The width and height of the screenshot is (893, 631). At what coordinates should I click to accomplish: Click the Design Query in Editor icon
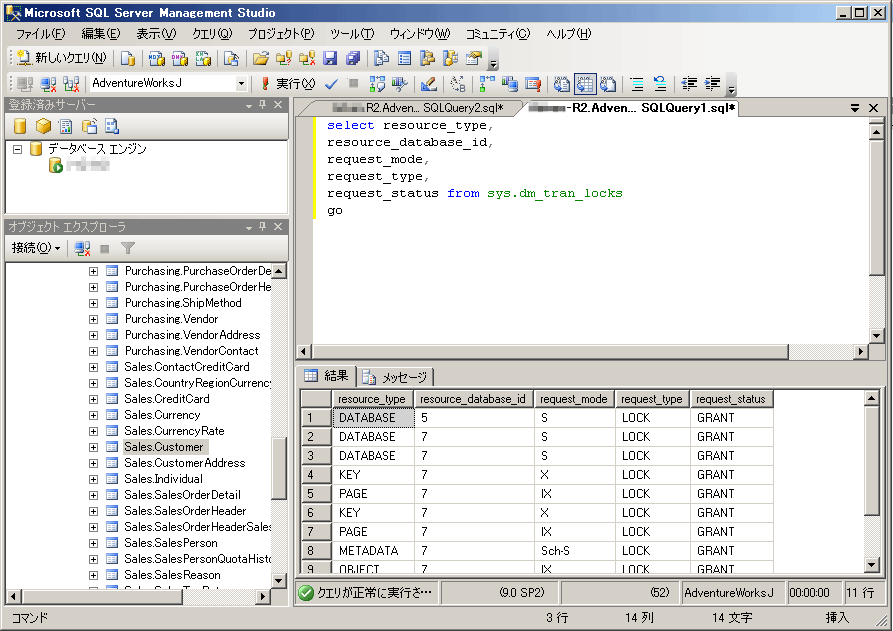[428, 84]
